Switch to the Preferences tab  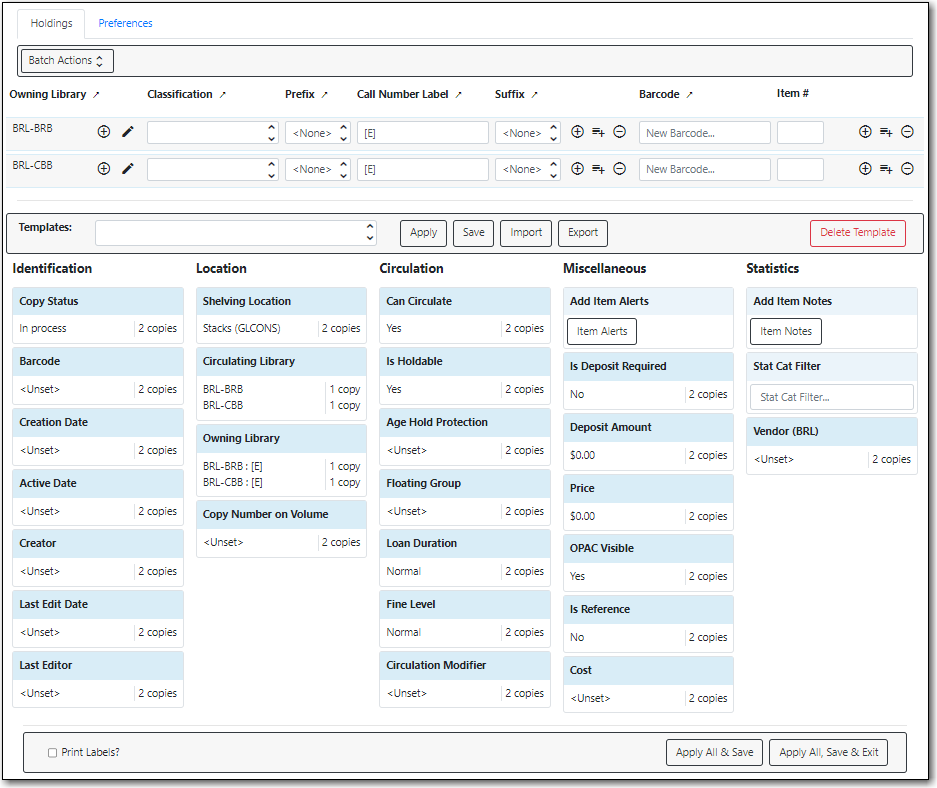click(125, 23)
